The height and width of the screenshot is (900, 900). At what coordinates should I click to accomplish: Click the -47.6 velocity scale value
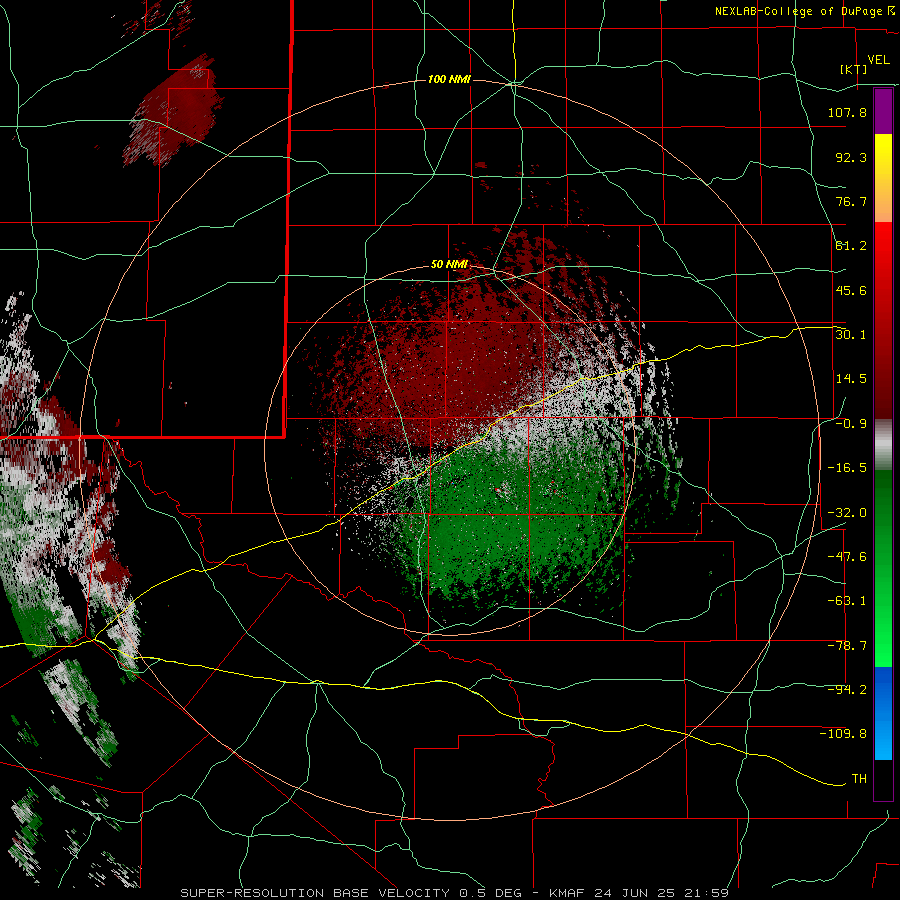847,557
